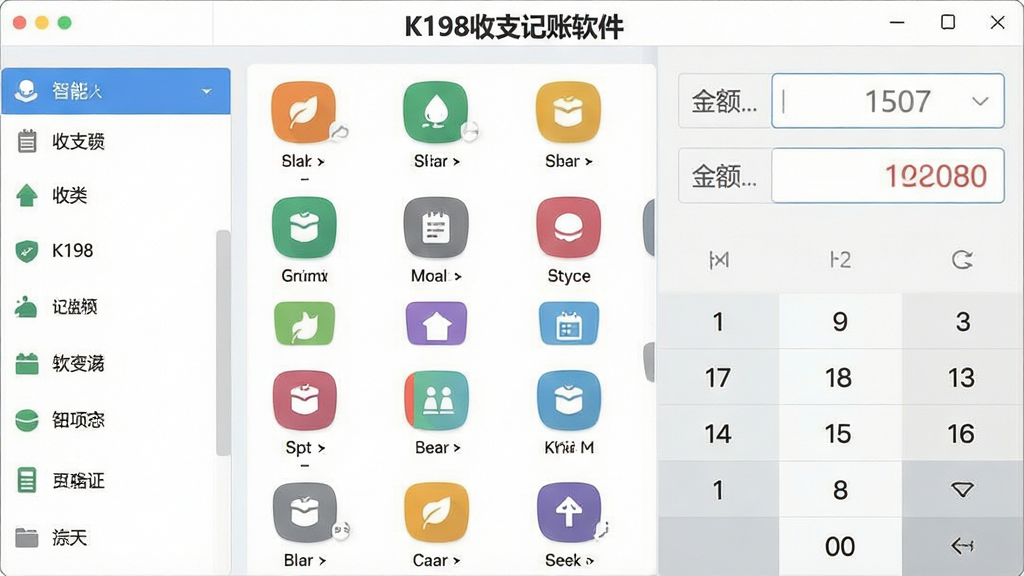Select the green droplet category icon
Viewport: 1024px width, 576px height.
[x=436, y=112]
